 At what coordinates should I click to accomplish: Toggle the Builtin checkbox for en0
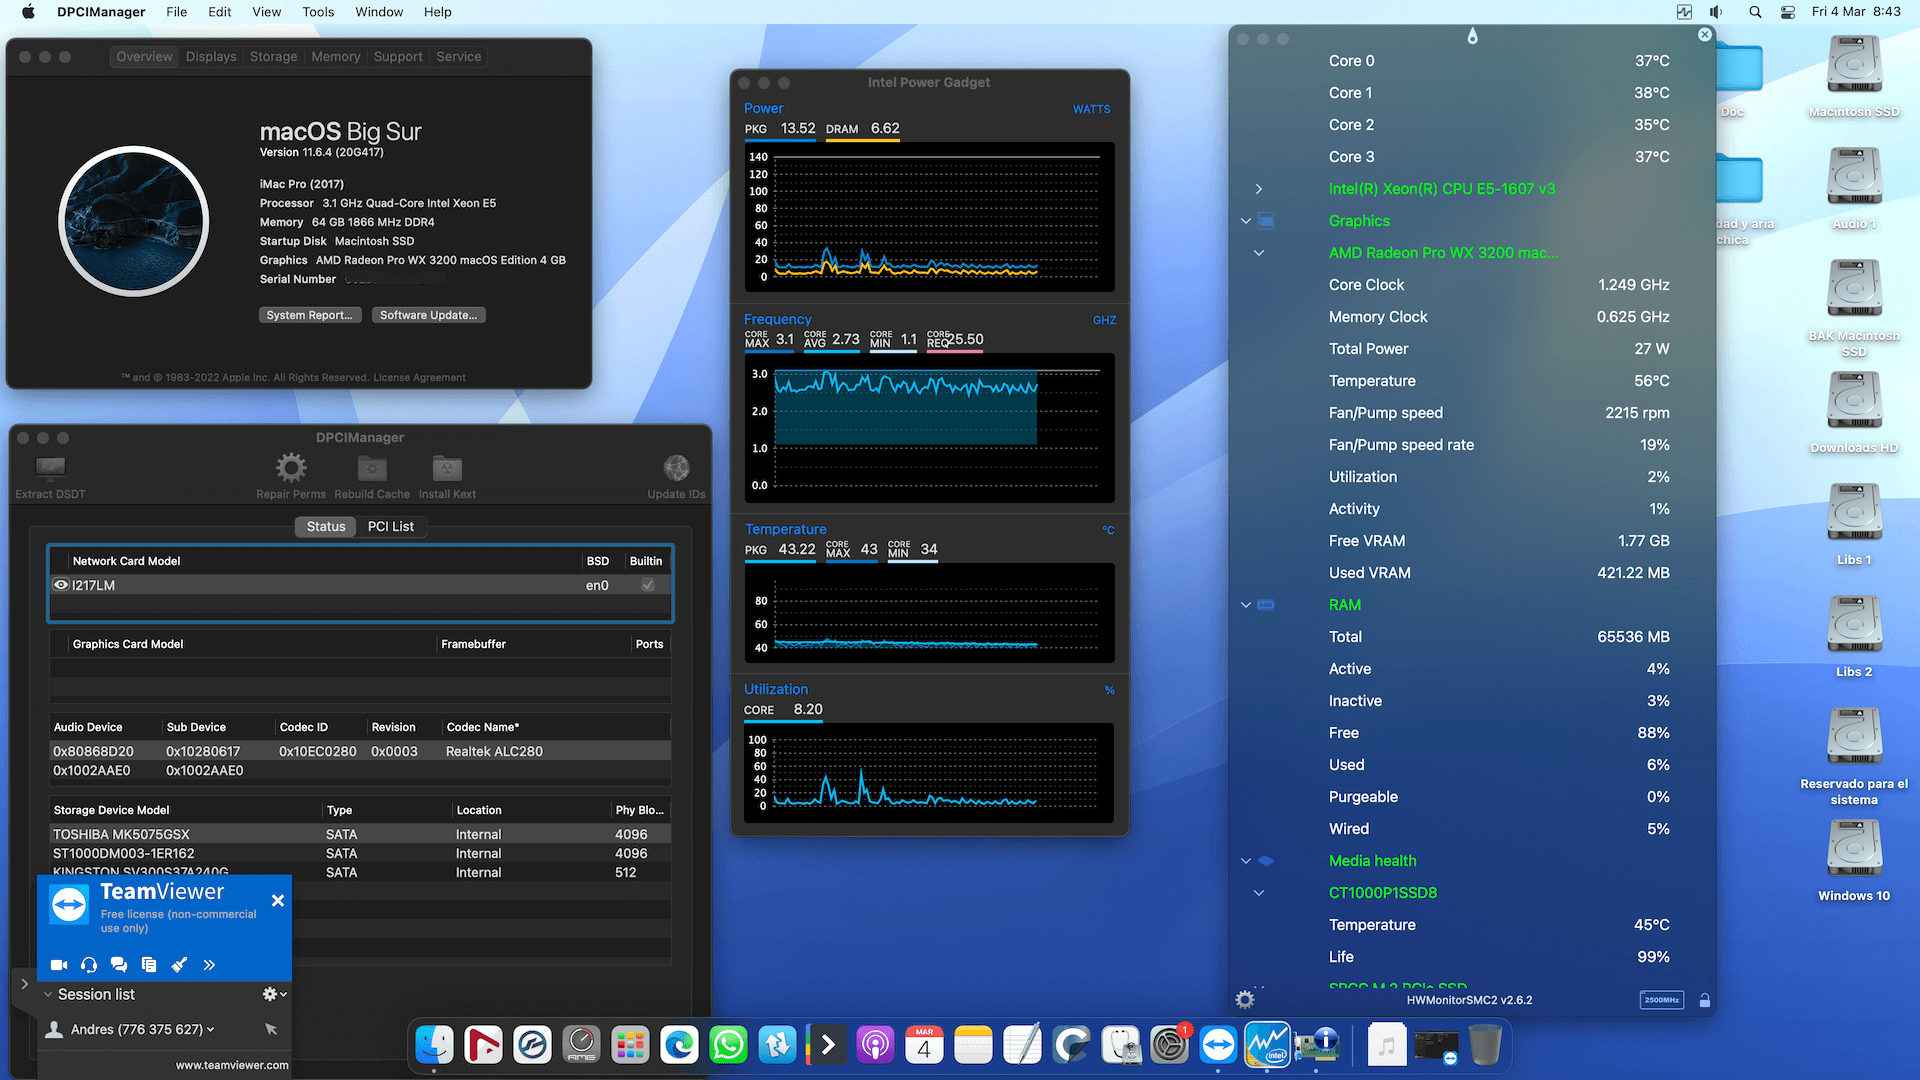[x=648, y=585]
